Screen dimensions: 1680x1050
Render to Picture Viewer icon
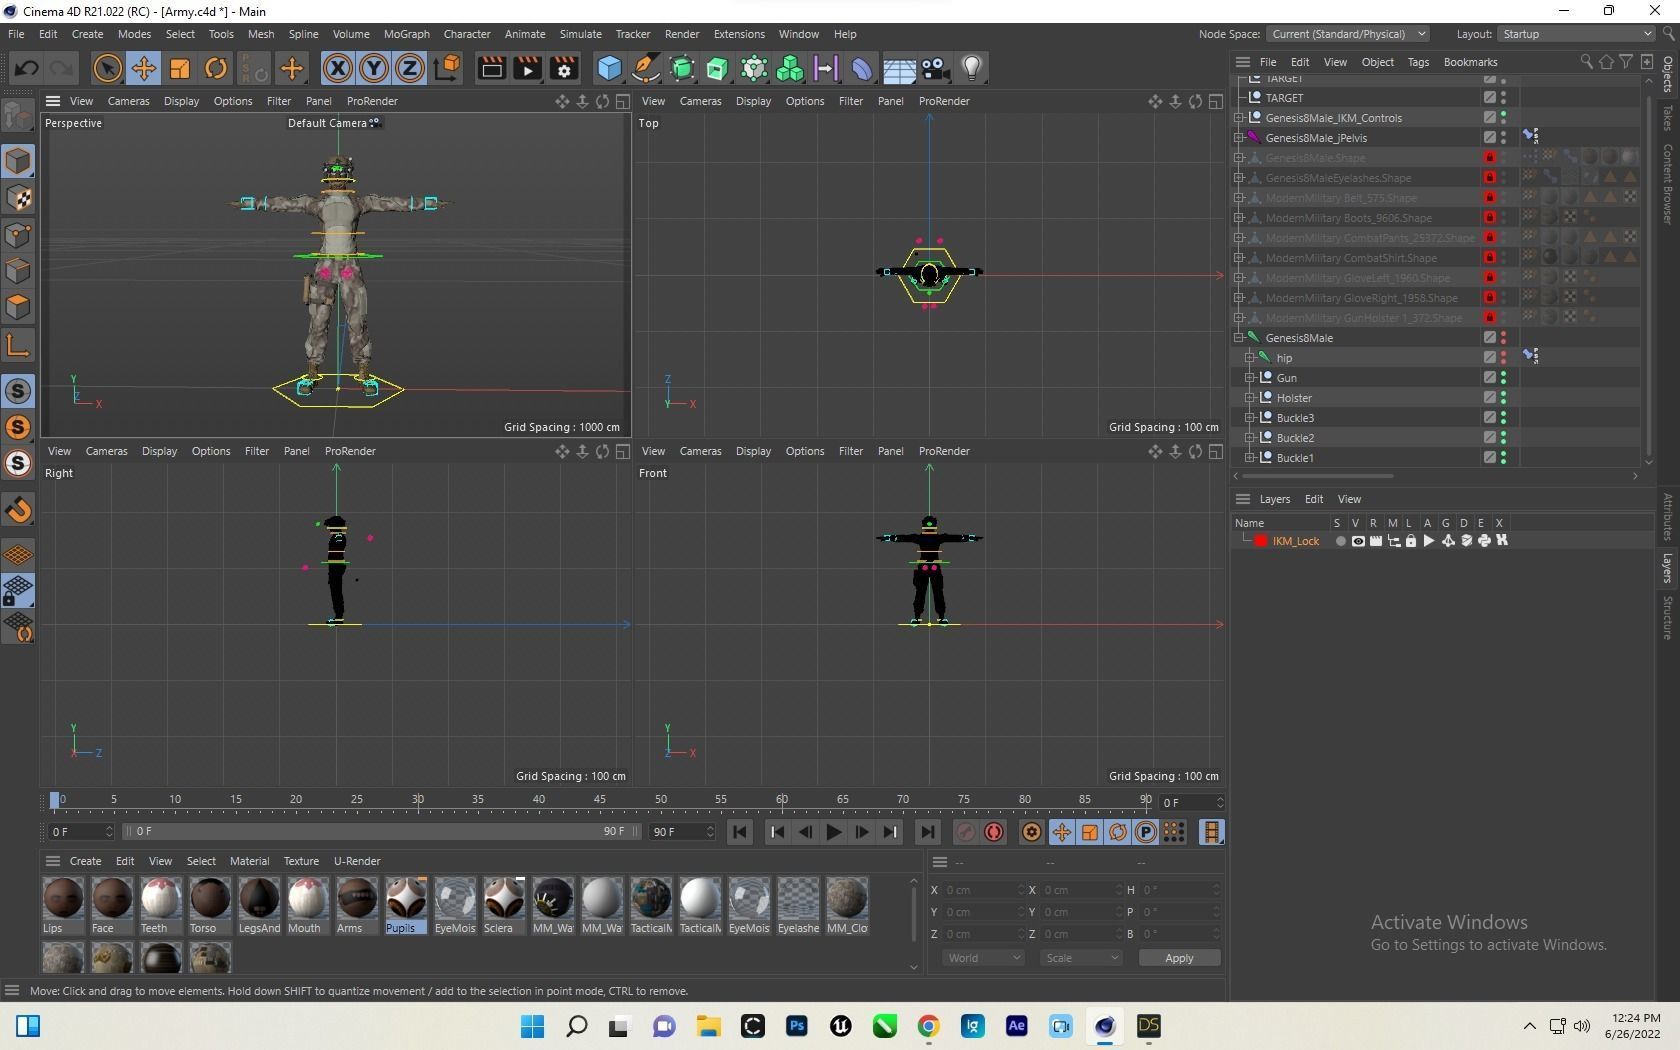pos(527,68)
